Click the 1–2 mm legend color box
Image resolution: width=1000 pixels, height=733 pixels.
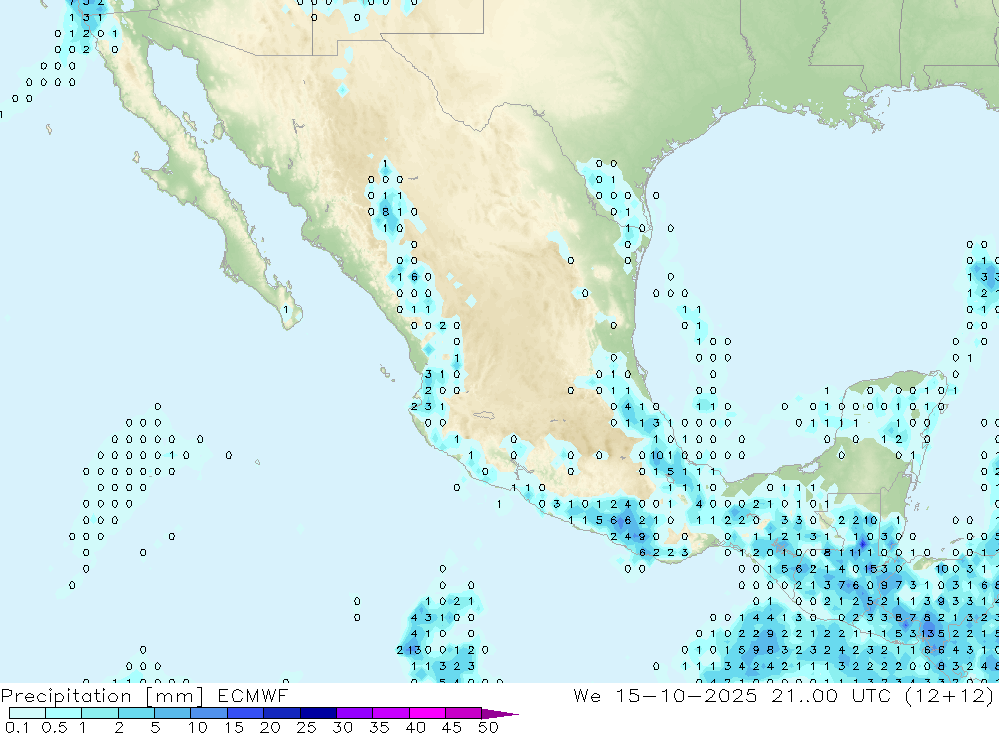tap(99, 713)
